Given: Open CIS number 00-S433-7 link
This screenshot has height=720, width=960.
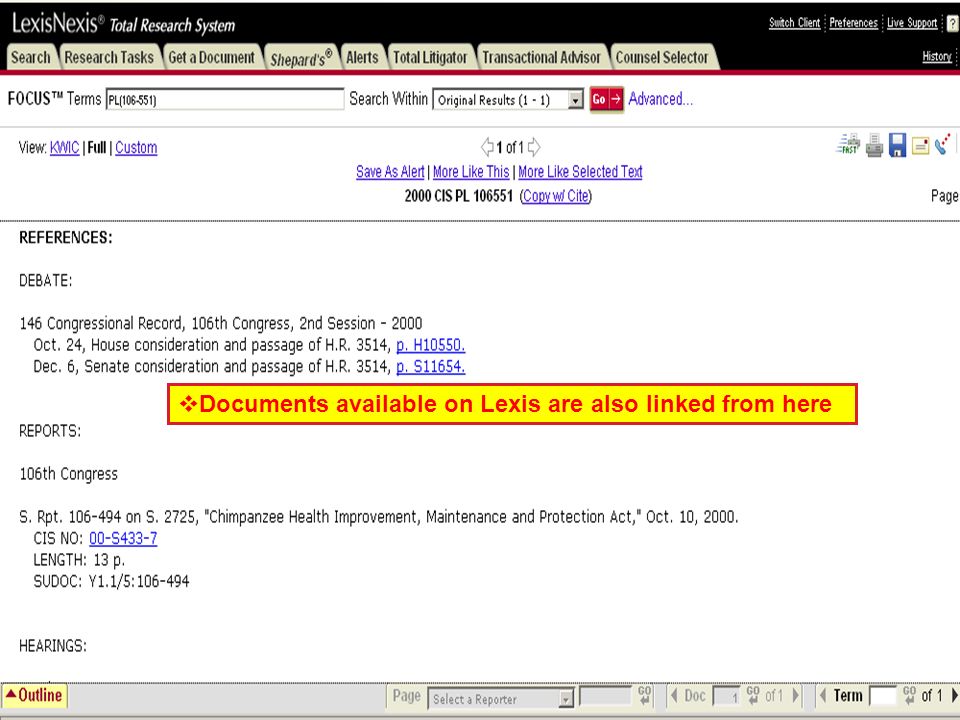Looking at the screenshot, I should click(x=123, y=538).
